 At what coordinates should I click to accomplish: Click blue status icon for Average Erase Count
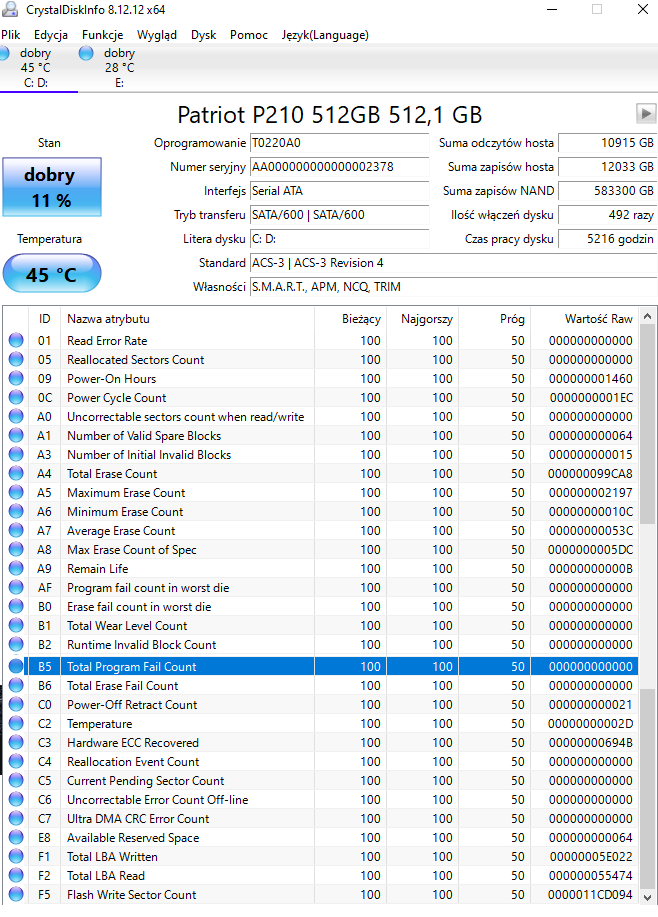[16, 530]
